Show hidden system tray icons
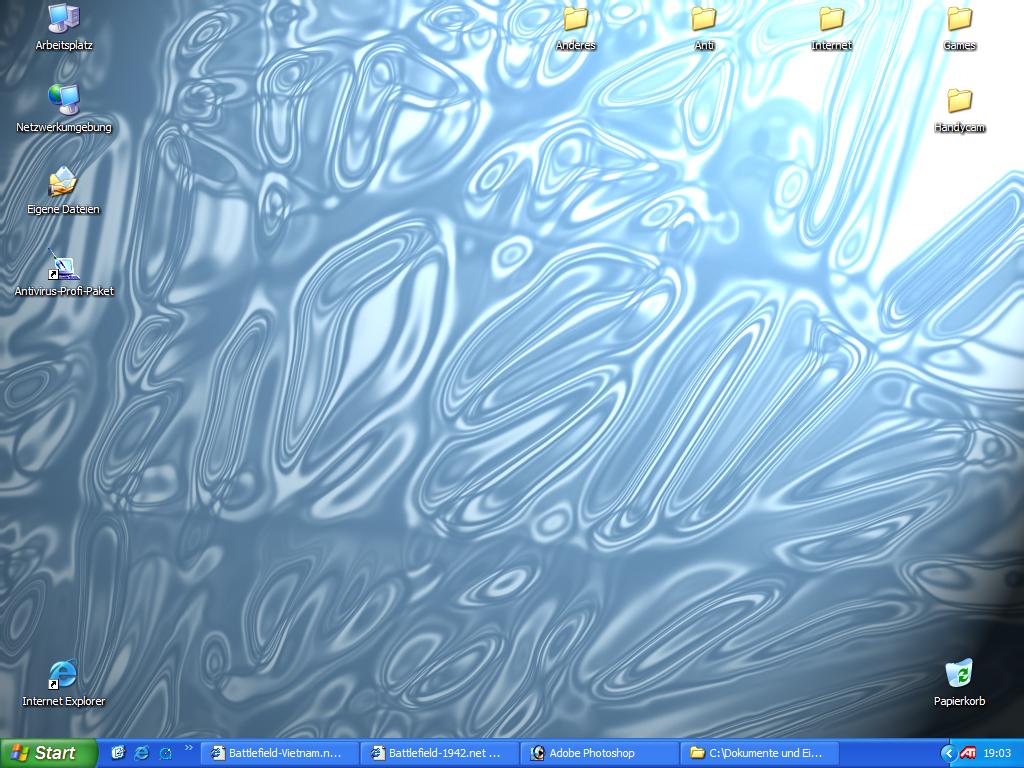Viewport: 1024px width, 768px height. (947, 753)
